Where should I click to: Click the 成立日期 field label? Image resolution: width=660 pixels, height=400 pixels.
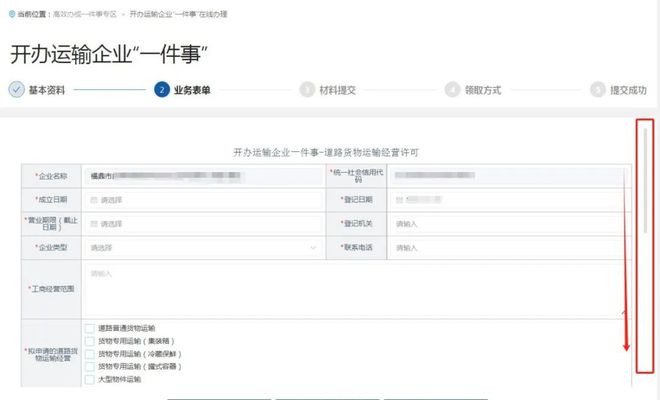pos(51,200)
